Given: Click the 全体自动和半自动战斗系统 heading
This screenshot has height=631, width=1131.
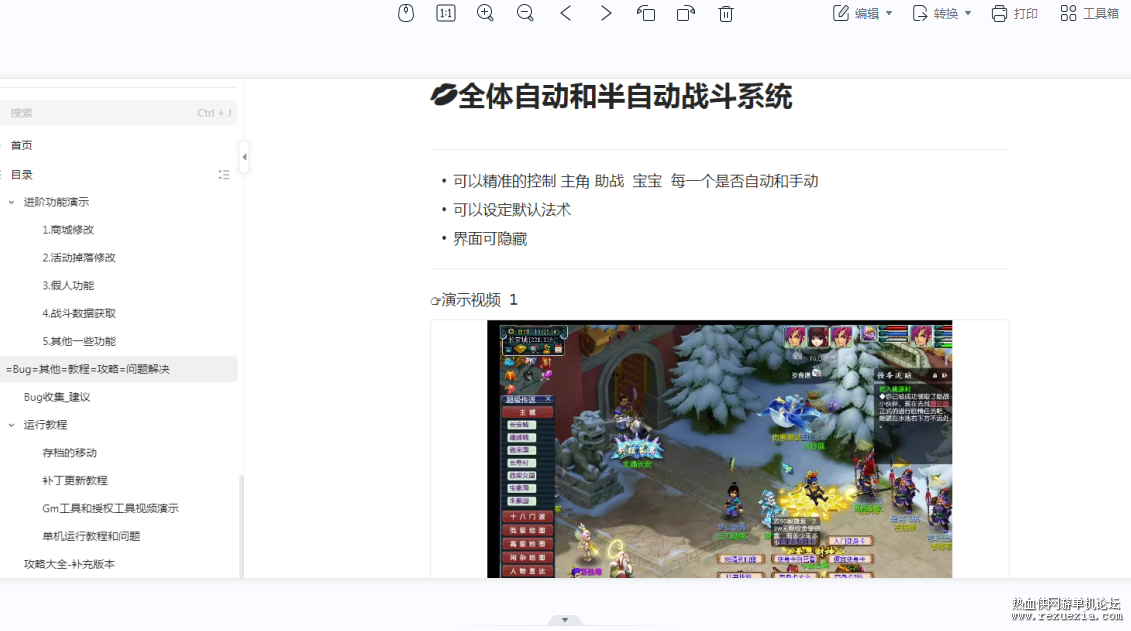Looking at the screenshot, I should point(611,97).
